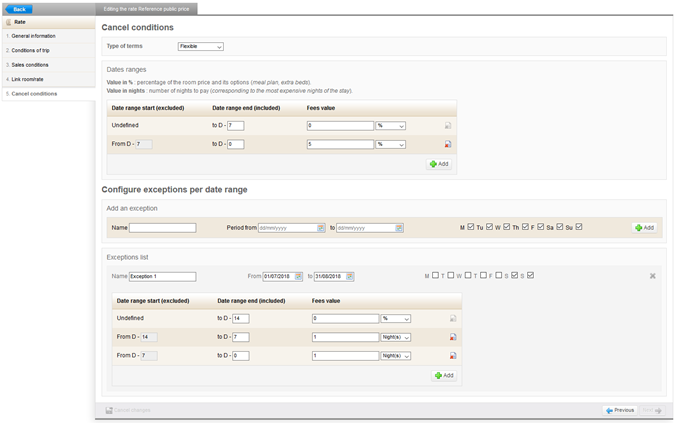Image resolution: width=677 pixels, height=423 pixels.
Task: Remove Exception 1 with the X icon
Action: point(652,276)
